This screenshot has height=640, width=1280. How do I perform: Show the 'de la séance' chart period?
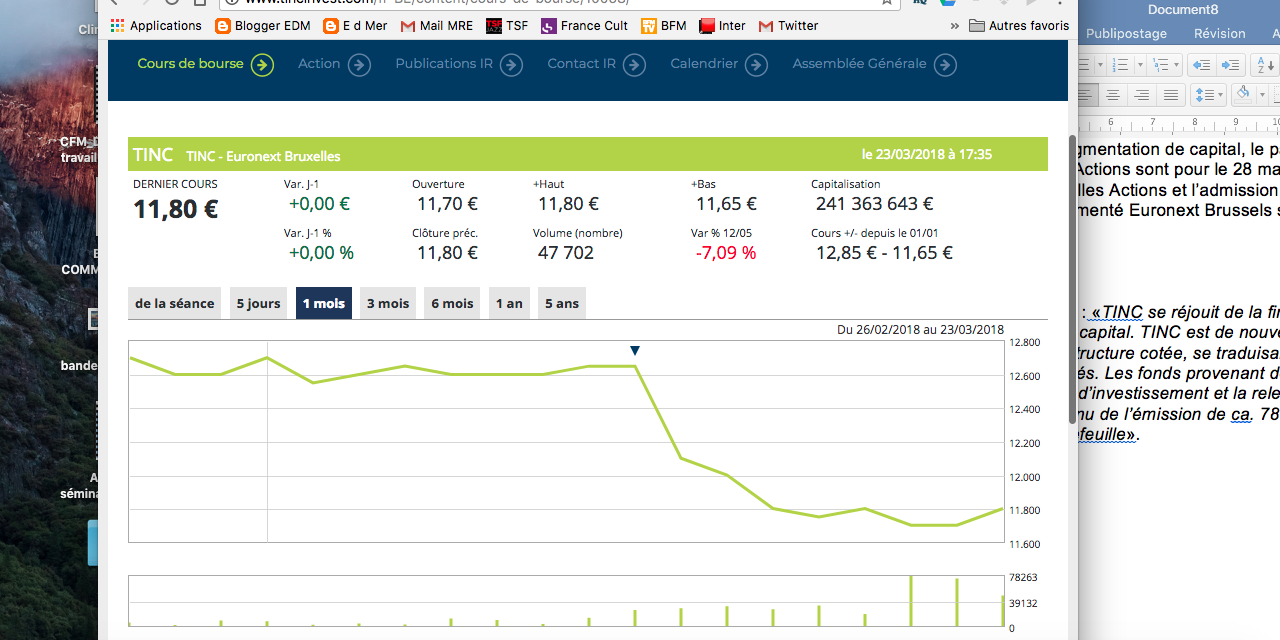(x=175, y=303)
